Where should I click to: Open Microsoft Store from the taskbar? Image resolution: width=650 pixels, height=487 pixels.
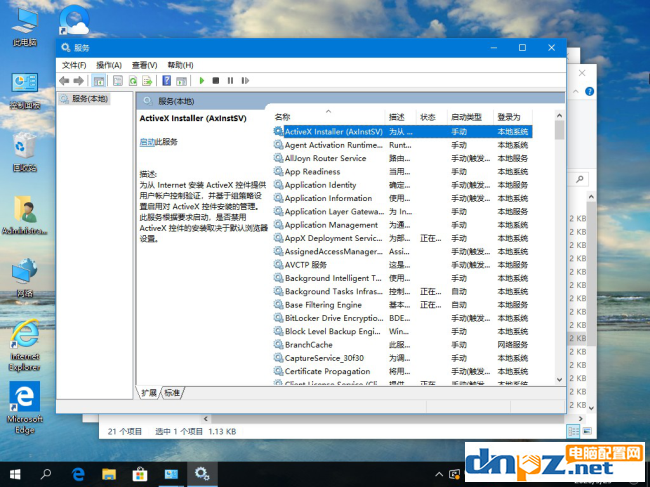[140, 474]
